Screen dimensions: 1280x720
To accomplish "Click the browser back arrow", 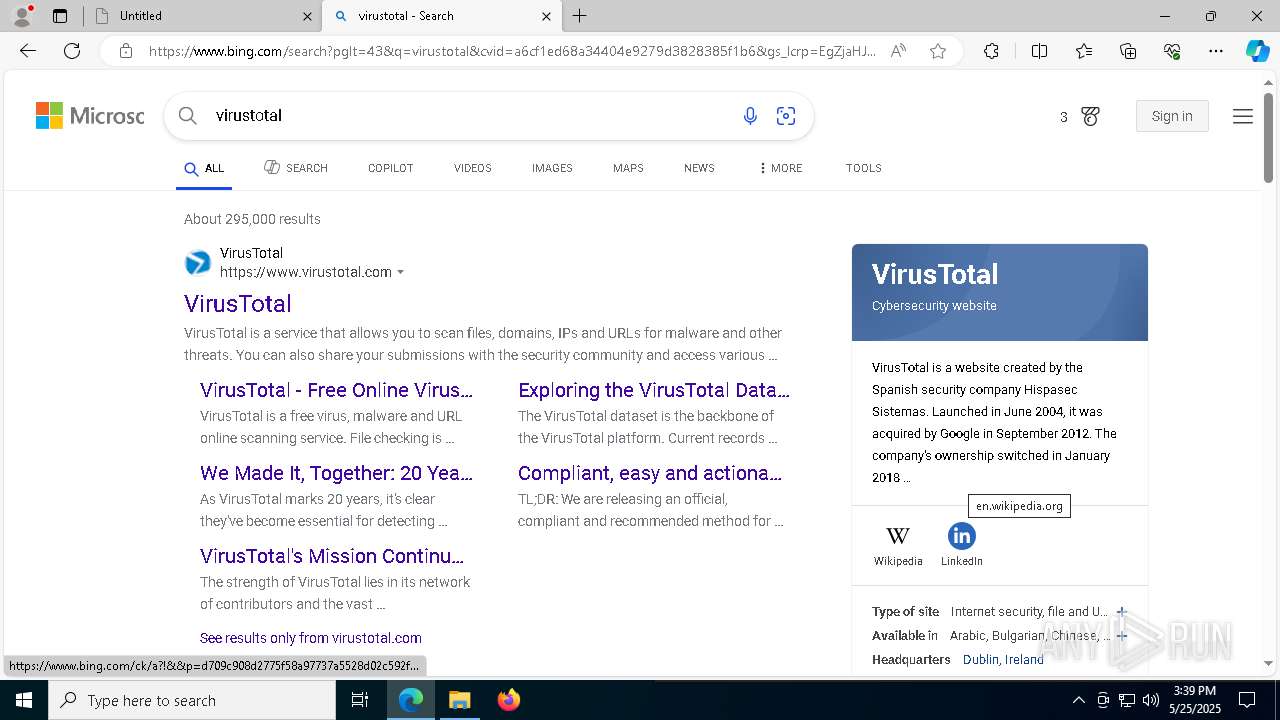I will coord(28,51).
